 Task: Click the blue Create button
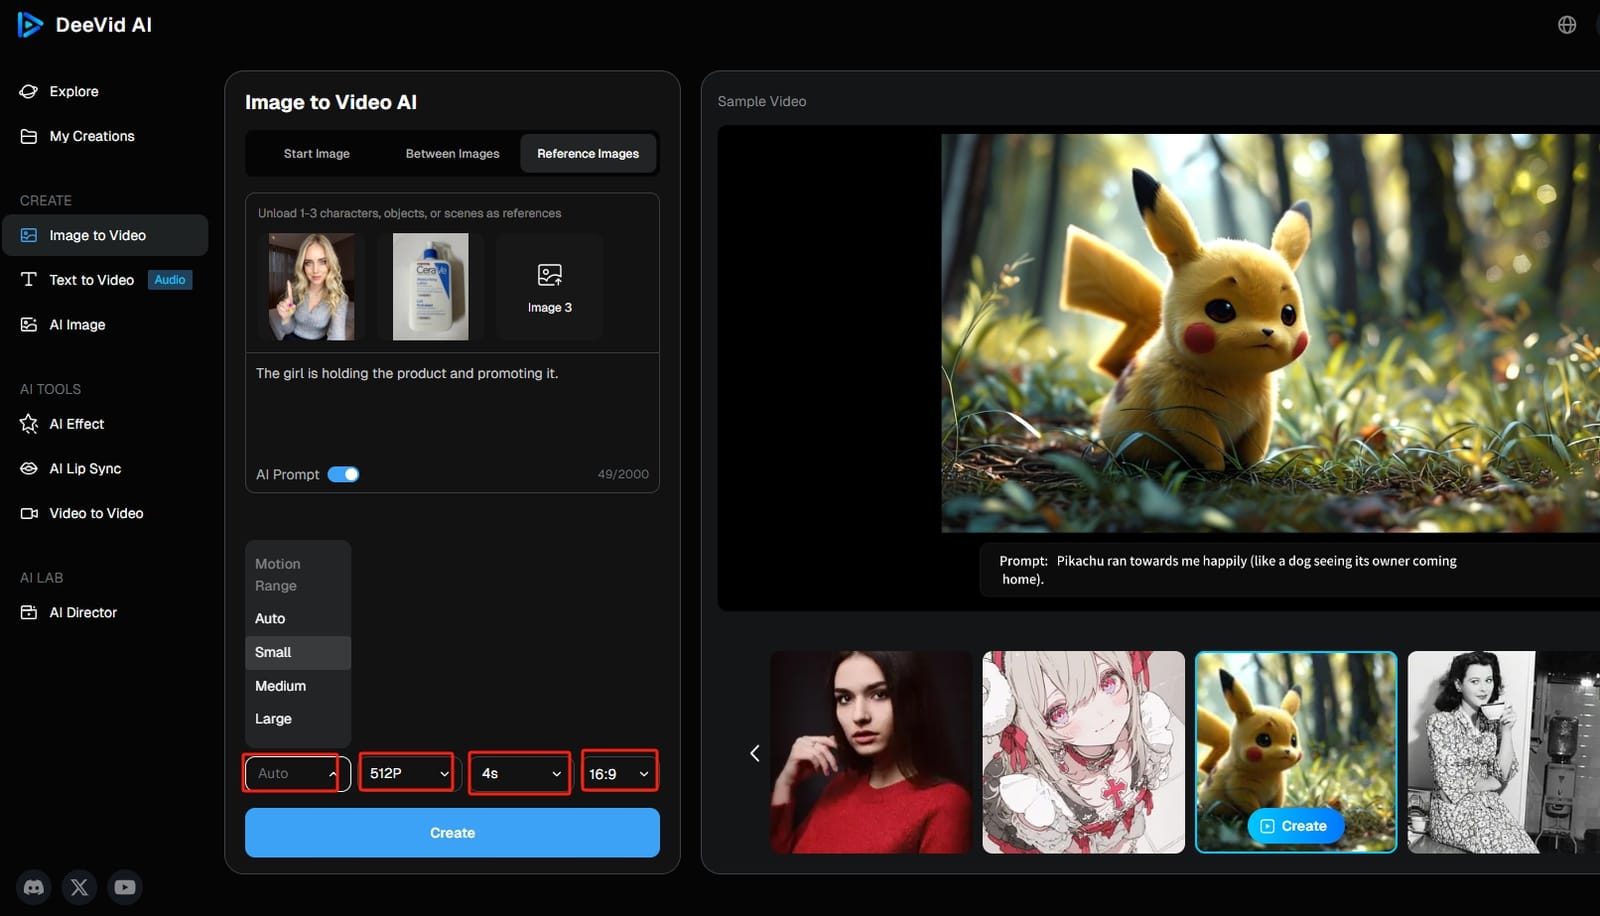[x=452, y=832]
